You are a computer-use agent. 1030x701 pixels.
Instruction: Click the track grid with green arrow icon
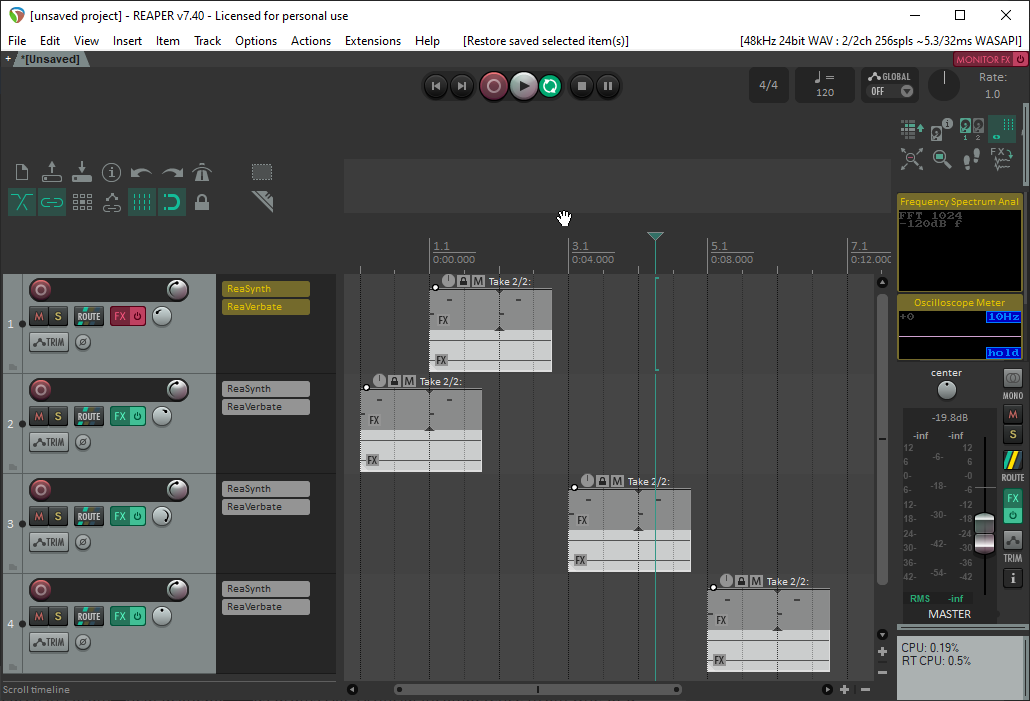pyautogui.click(x=912, y=129)
